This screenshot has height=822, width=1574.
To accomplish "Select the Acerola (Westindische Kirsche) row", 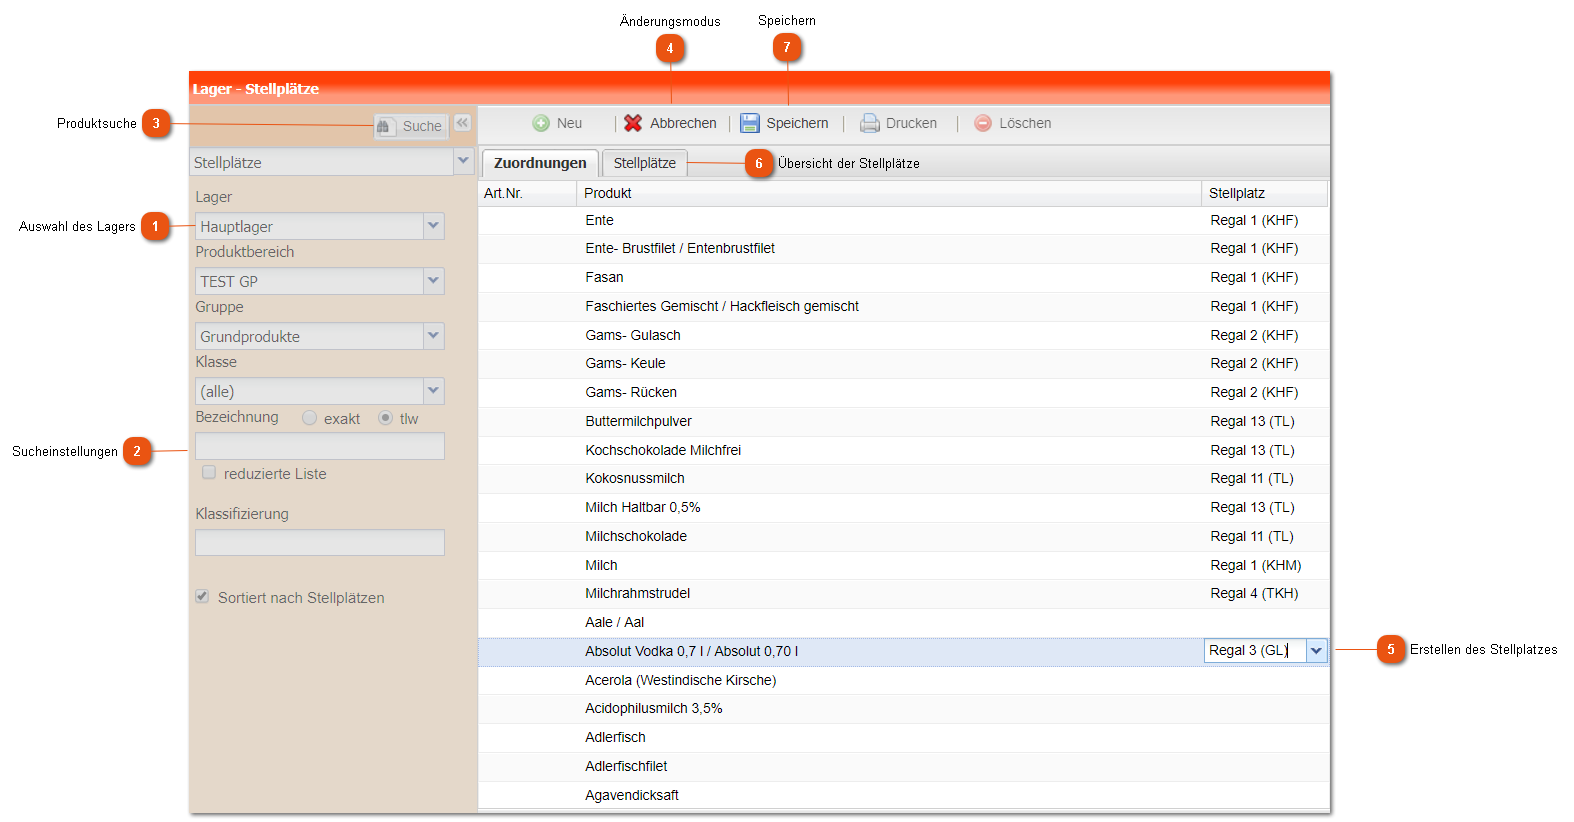I will 904,681.
